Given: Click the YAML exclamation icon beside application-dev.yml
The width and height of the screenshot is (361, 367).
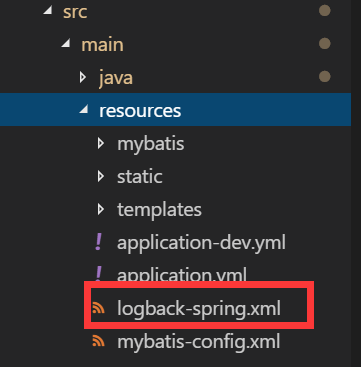Looking at the screenshot, I should point(98,242).
